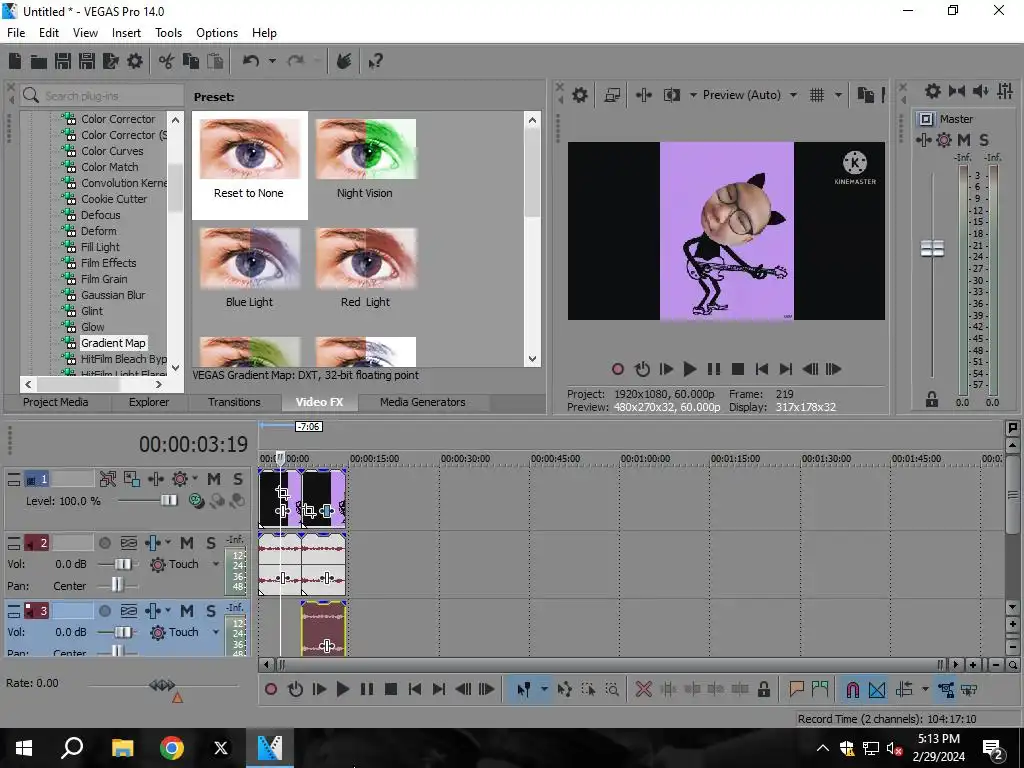Open the File menu
Screen dimensions: 1024x768
click(16, 33)
